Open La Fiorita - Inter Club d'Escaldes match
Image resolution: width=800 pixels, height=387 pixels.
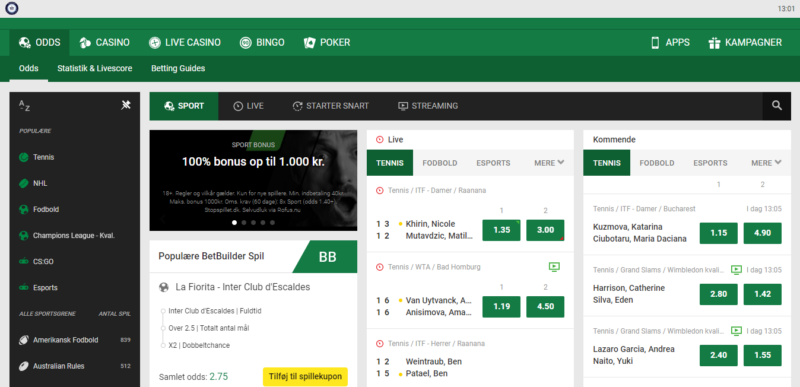(x=242, y=287)
